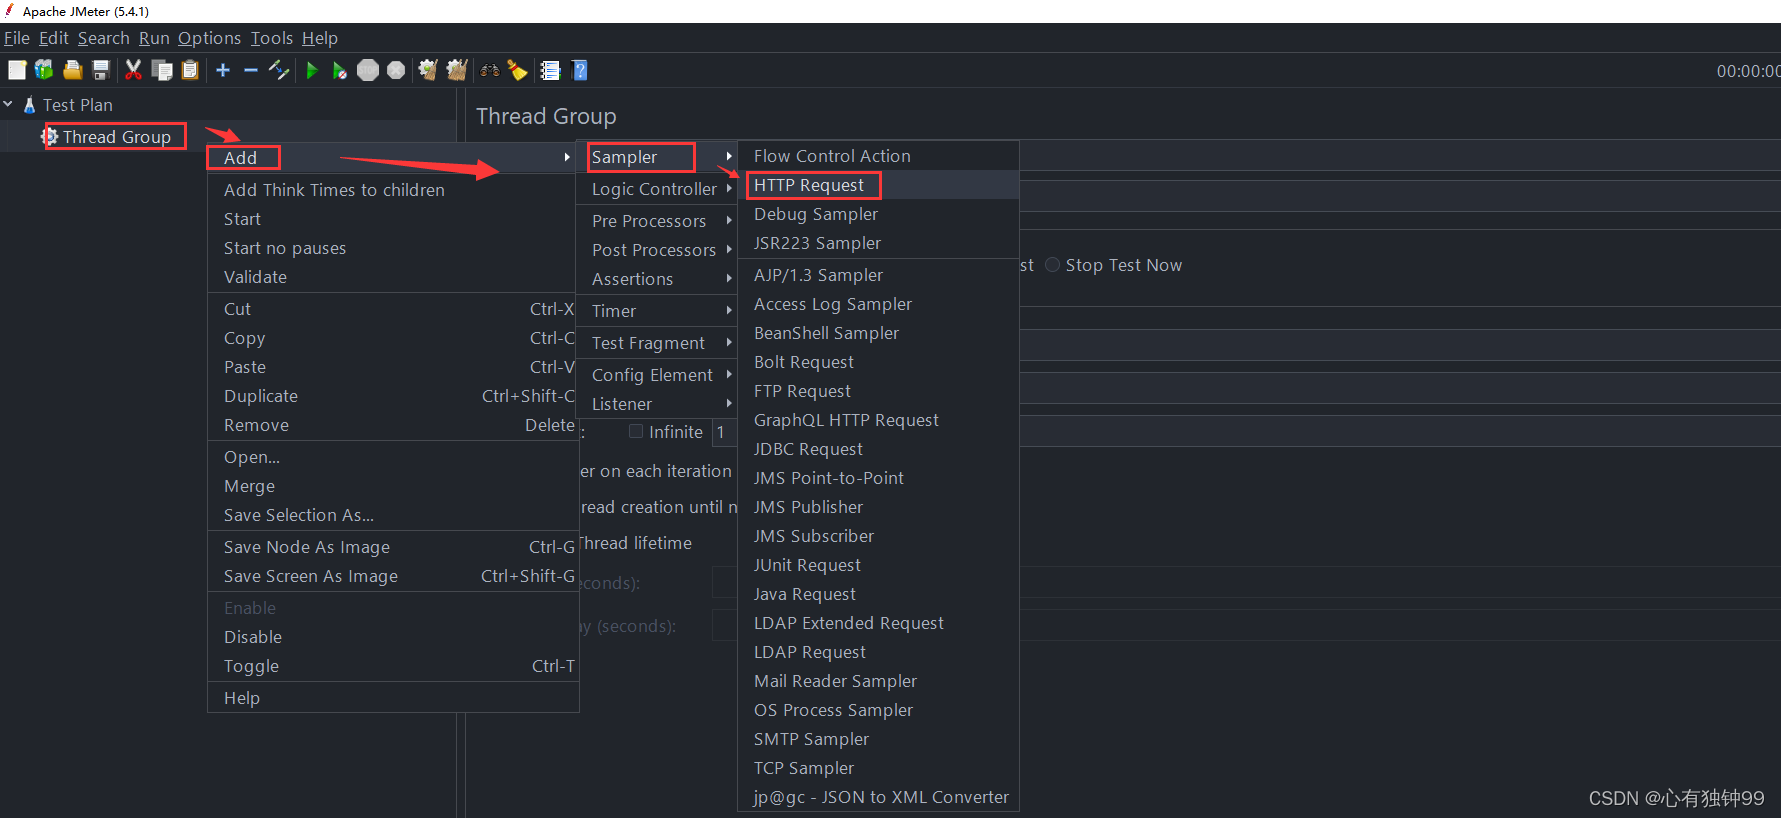Image resolution: width=1781 pixels, height=818 pixels.
Task: Click the Copy icon in toolbar
Action: coord(162,70)
